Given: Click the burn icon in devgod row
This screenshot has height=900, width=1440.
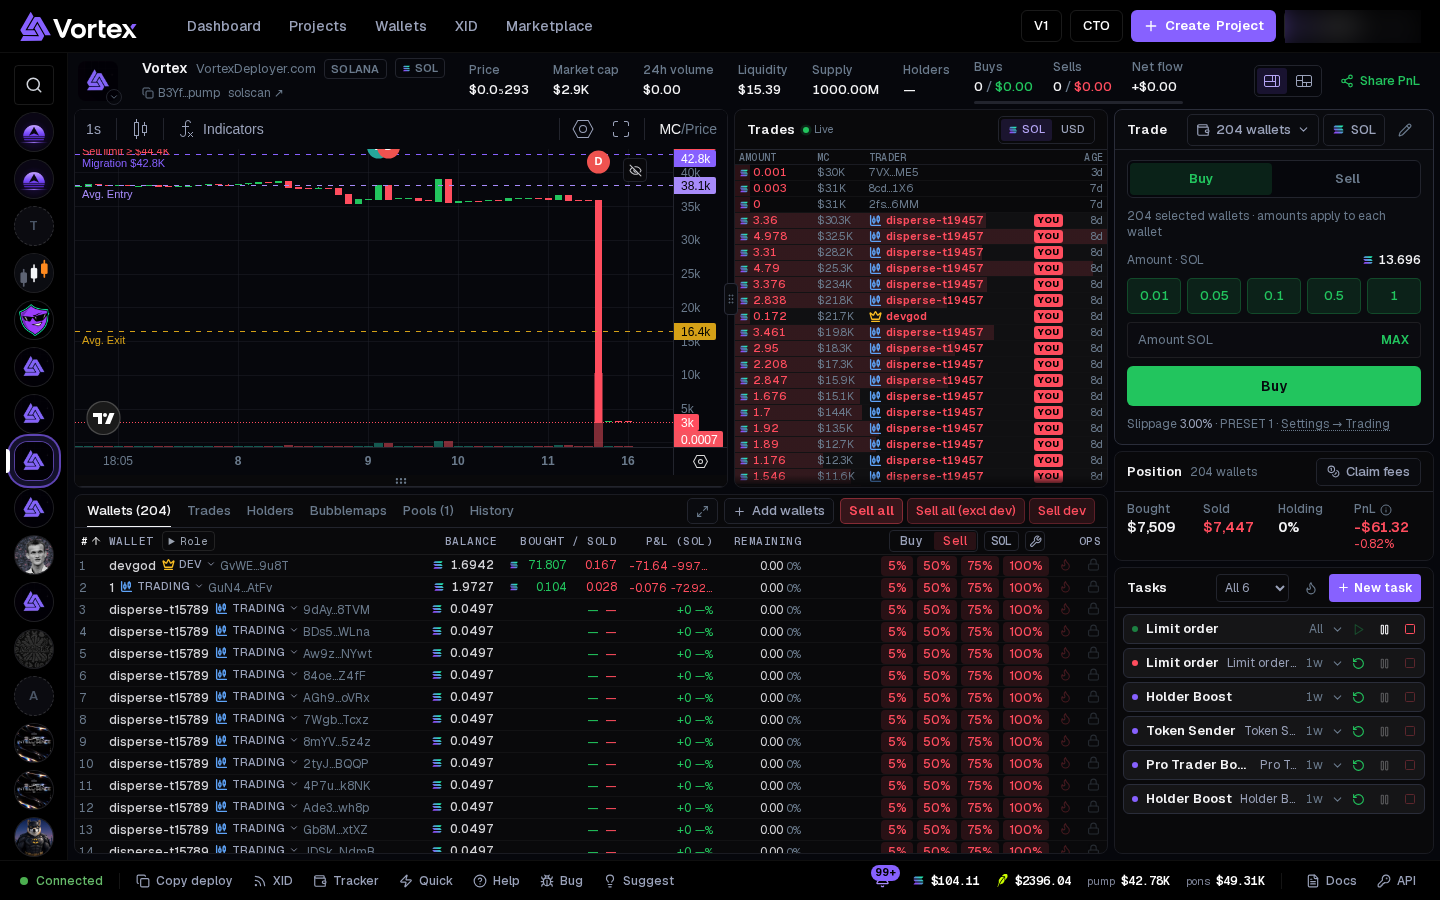Looking at the screenshot, I should 1066,565.
